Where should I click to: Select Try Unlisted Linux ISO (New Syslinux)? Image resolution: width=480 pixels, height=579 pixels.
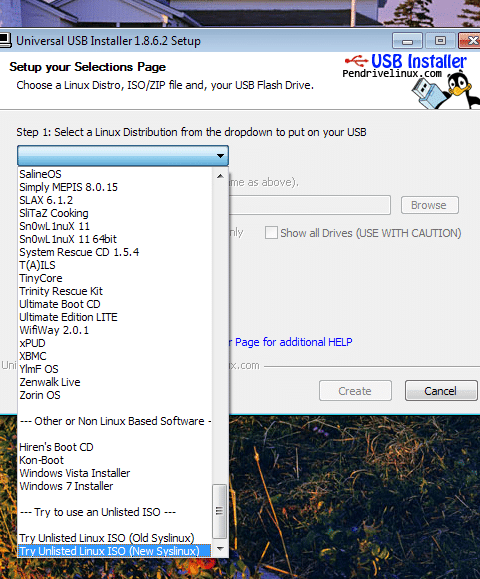[x=114, y=551]
